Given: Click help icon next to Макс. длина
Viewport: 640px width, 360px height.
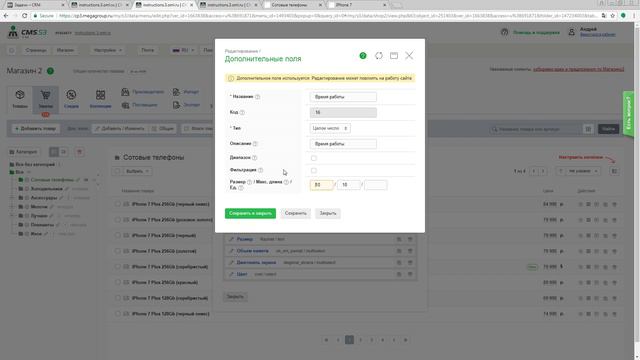Looking at the screenshot, I should pos(286,182).
